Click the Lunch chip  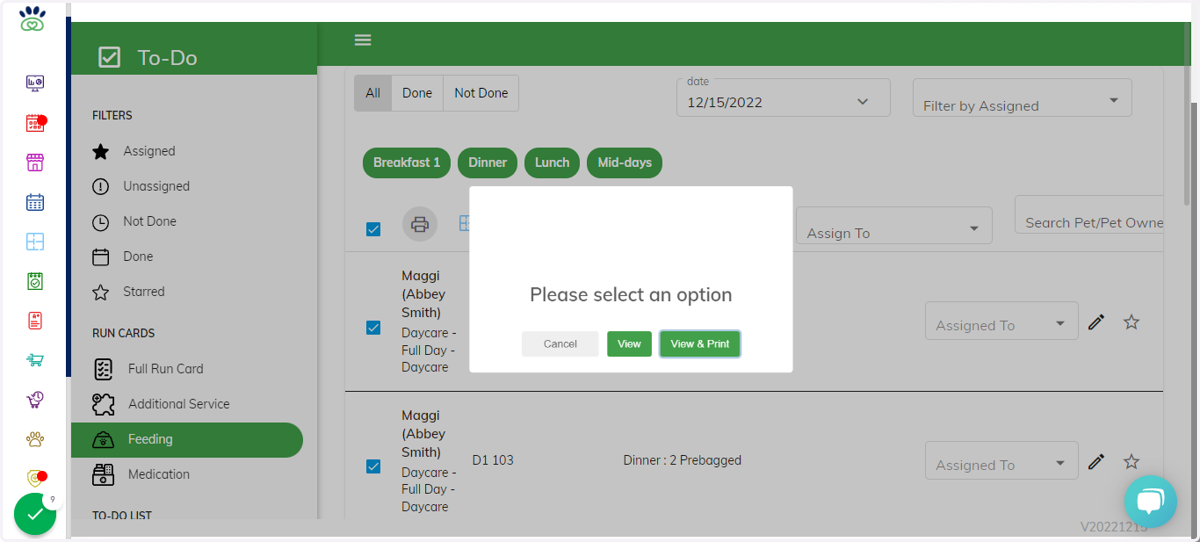552,163
